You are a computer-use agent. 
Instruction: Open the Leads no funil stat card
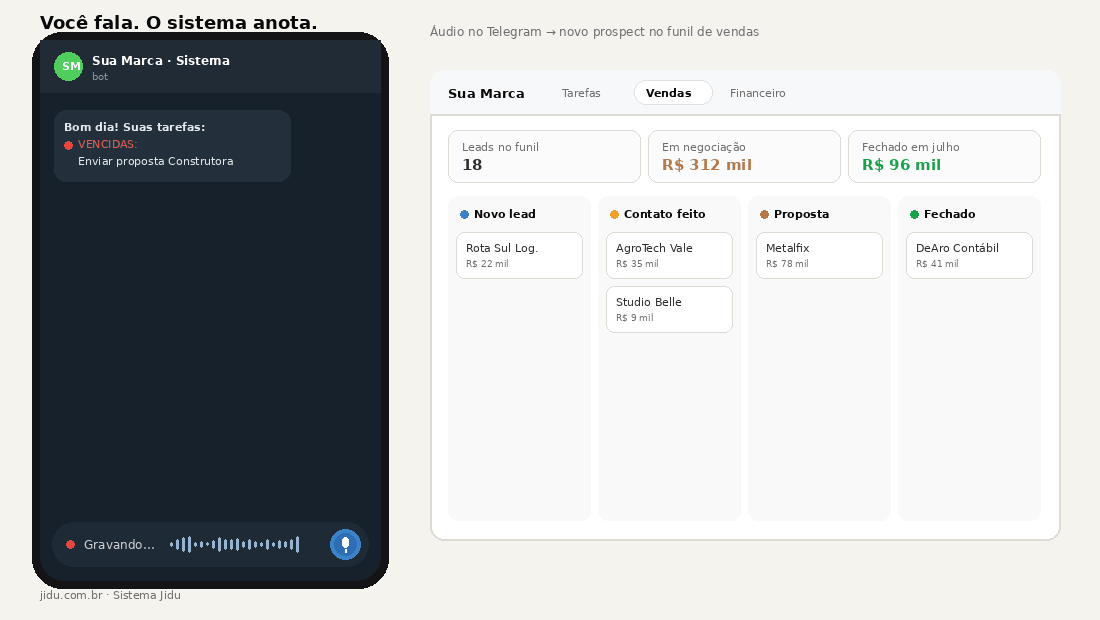coord(544,156)
